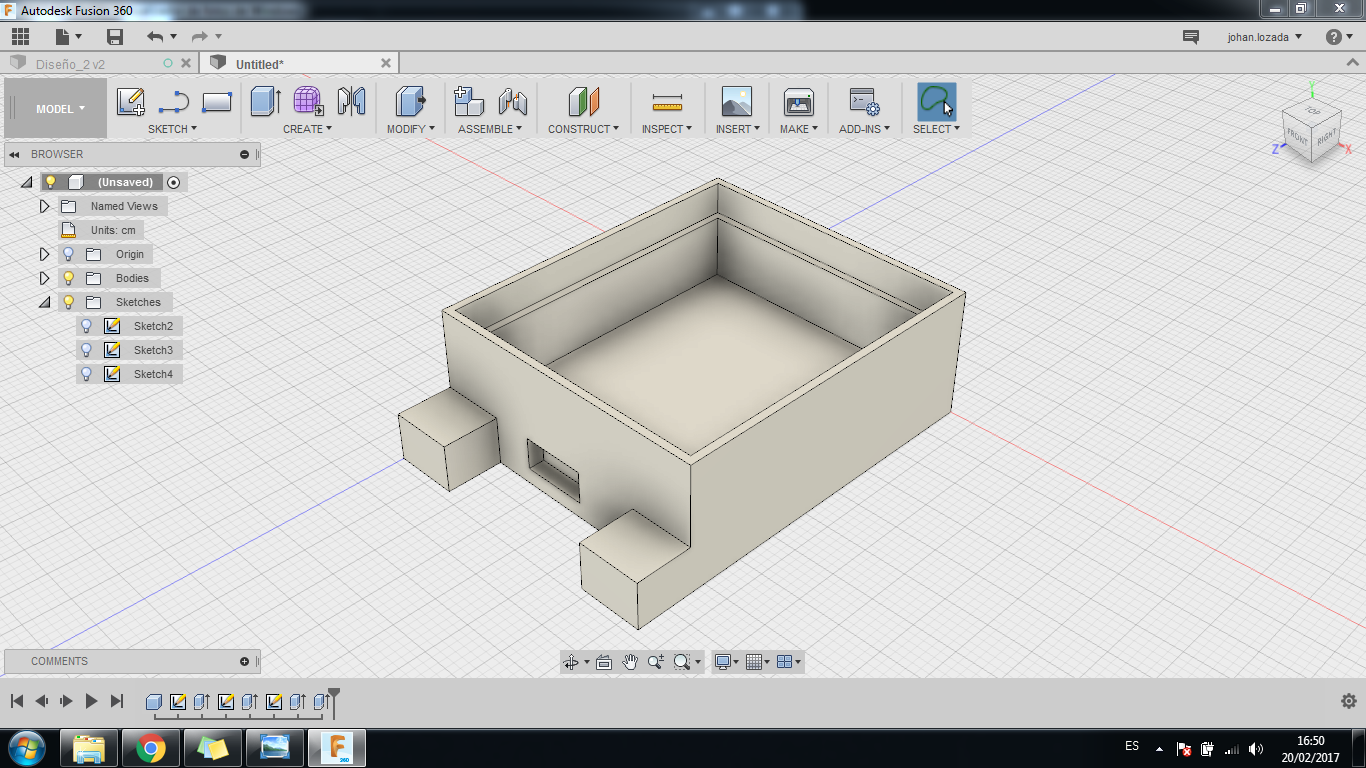Click the ViewCube FRONT face

tap(1298, 137)
